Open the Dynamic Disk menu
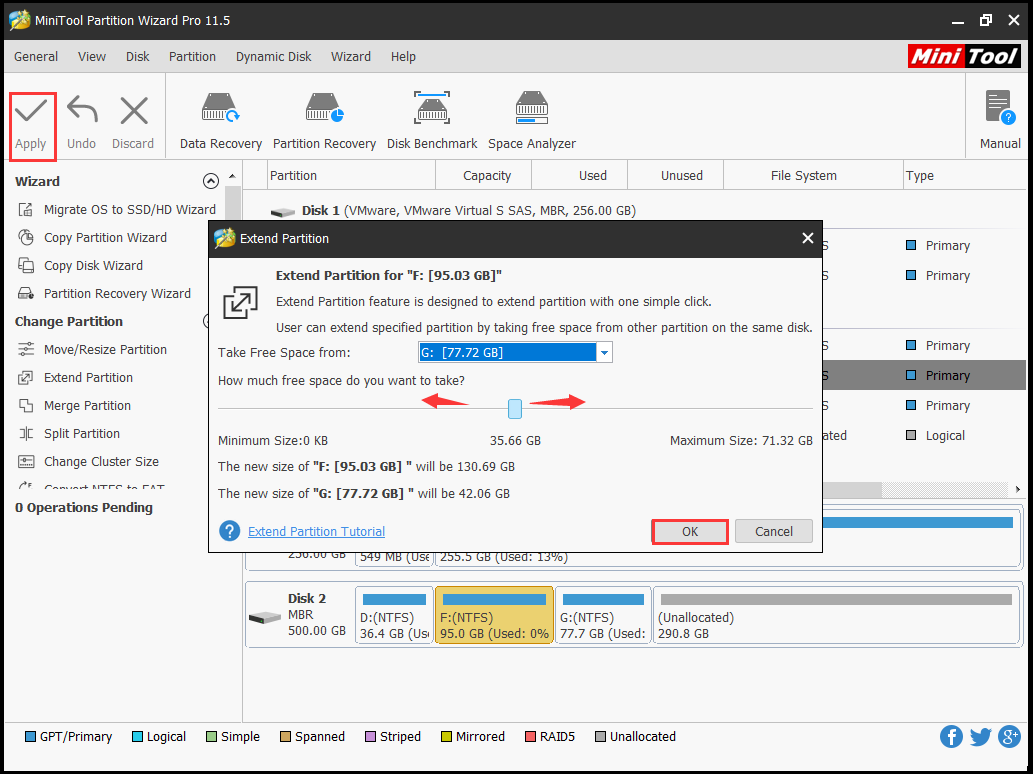 (x=273, y=57)
